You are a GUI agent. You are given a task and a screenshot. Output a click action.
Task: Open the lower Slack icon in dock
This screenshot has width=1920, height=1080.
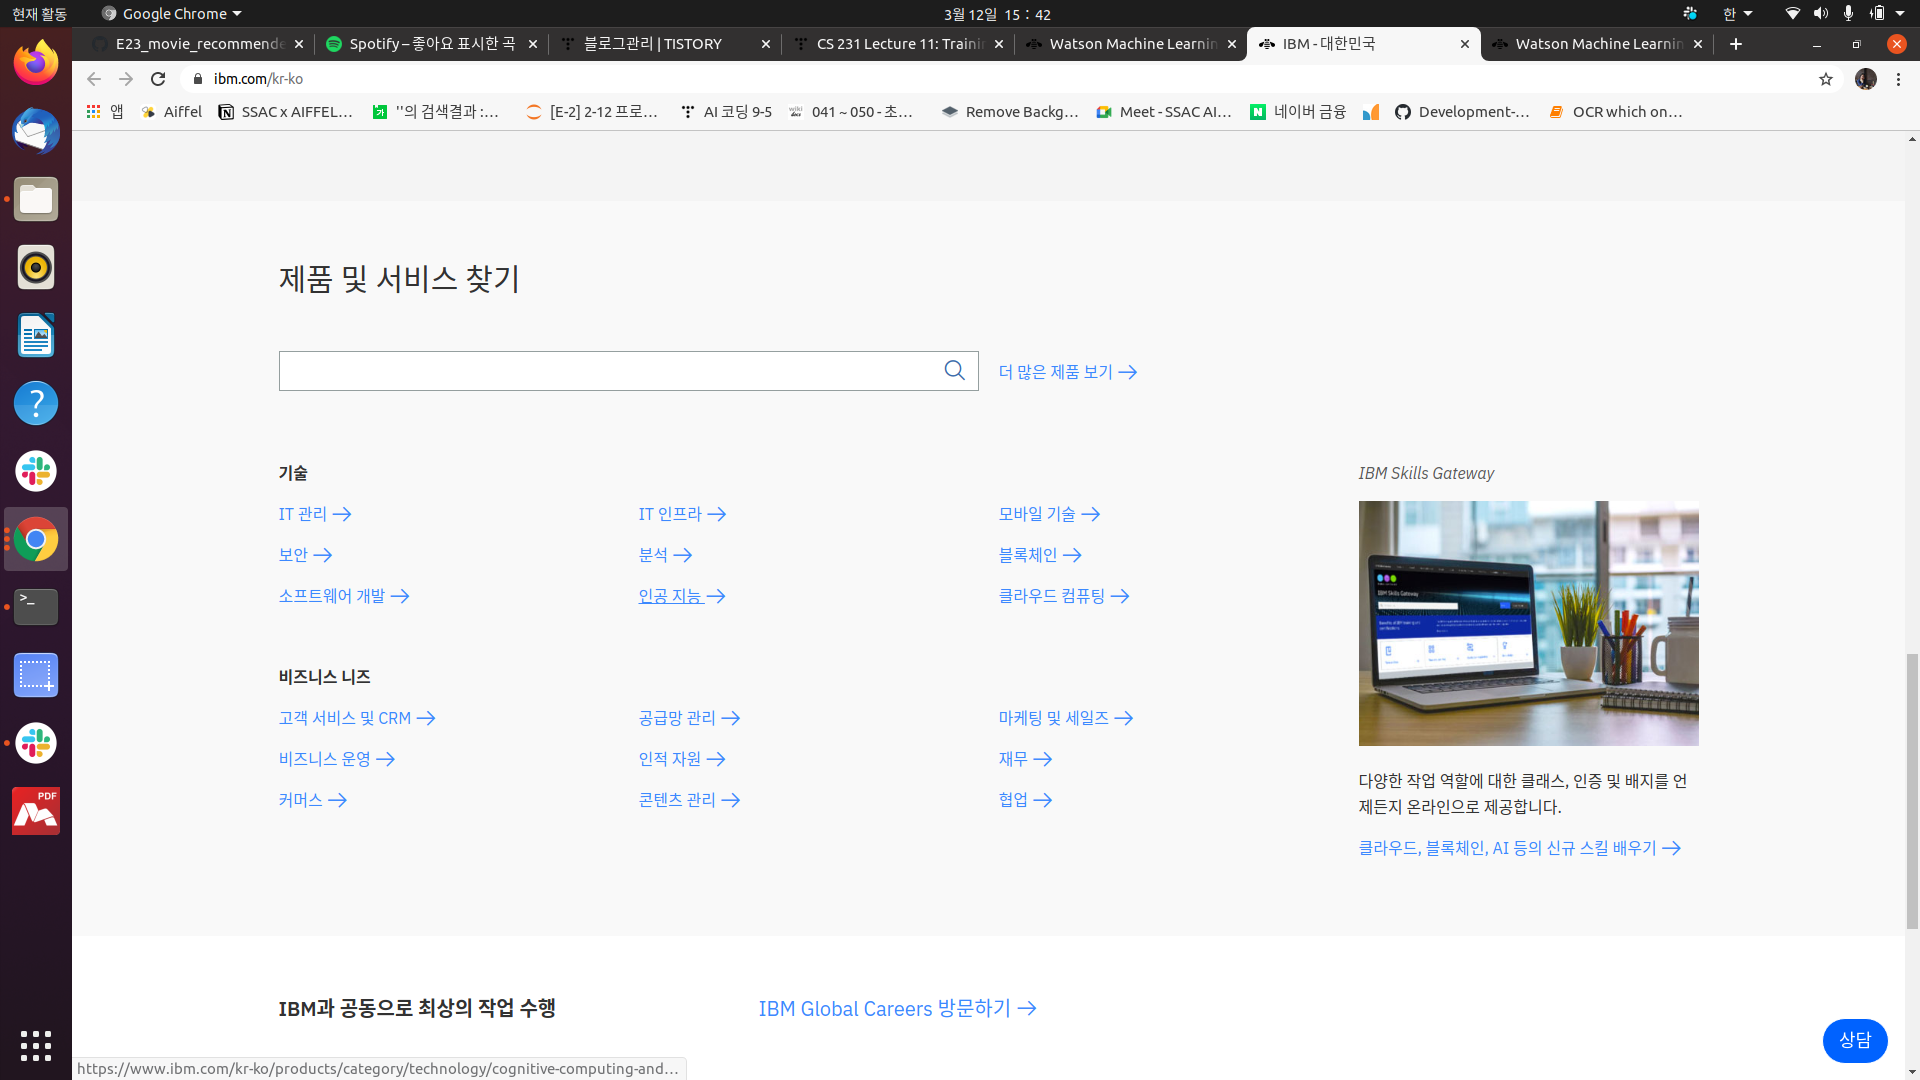pos(36,743)
